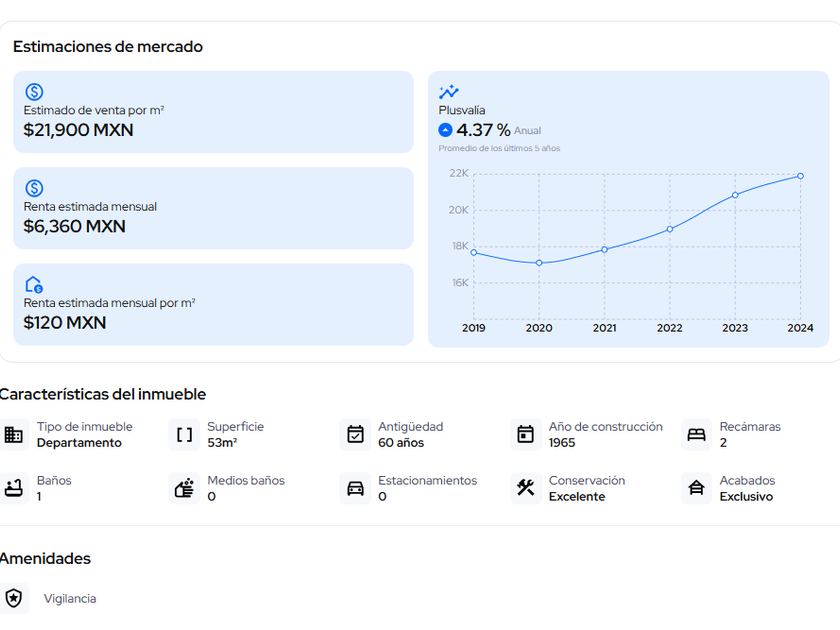Click the Antigüedad calendar check icon
Viewport: 840px width, 630px height.
tap(355, 435)
